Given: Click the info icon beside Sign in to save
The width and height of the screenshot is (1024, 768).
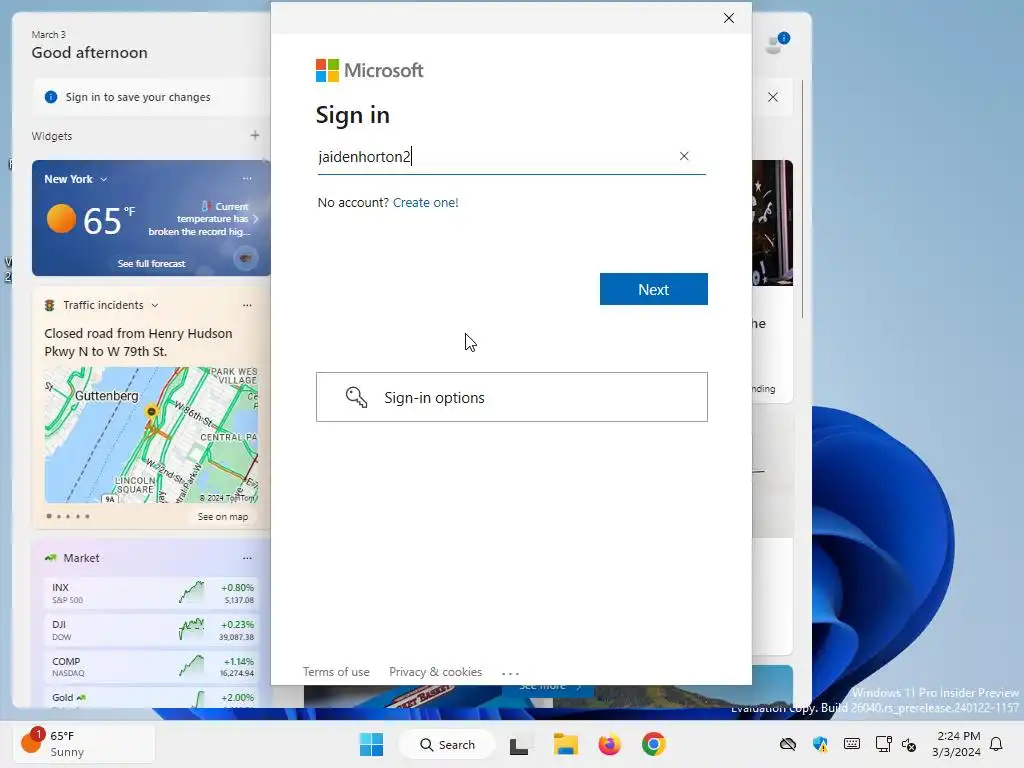Looking at the screenshot, I should point(51,97).
